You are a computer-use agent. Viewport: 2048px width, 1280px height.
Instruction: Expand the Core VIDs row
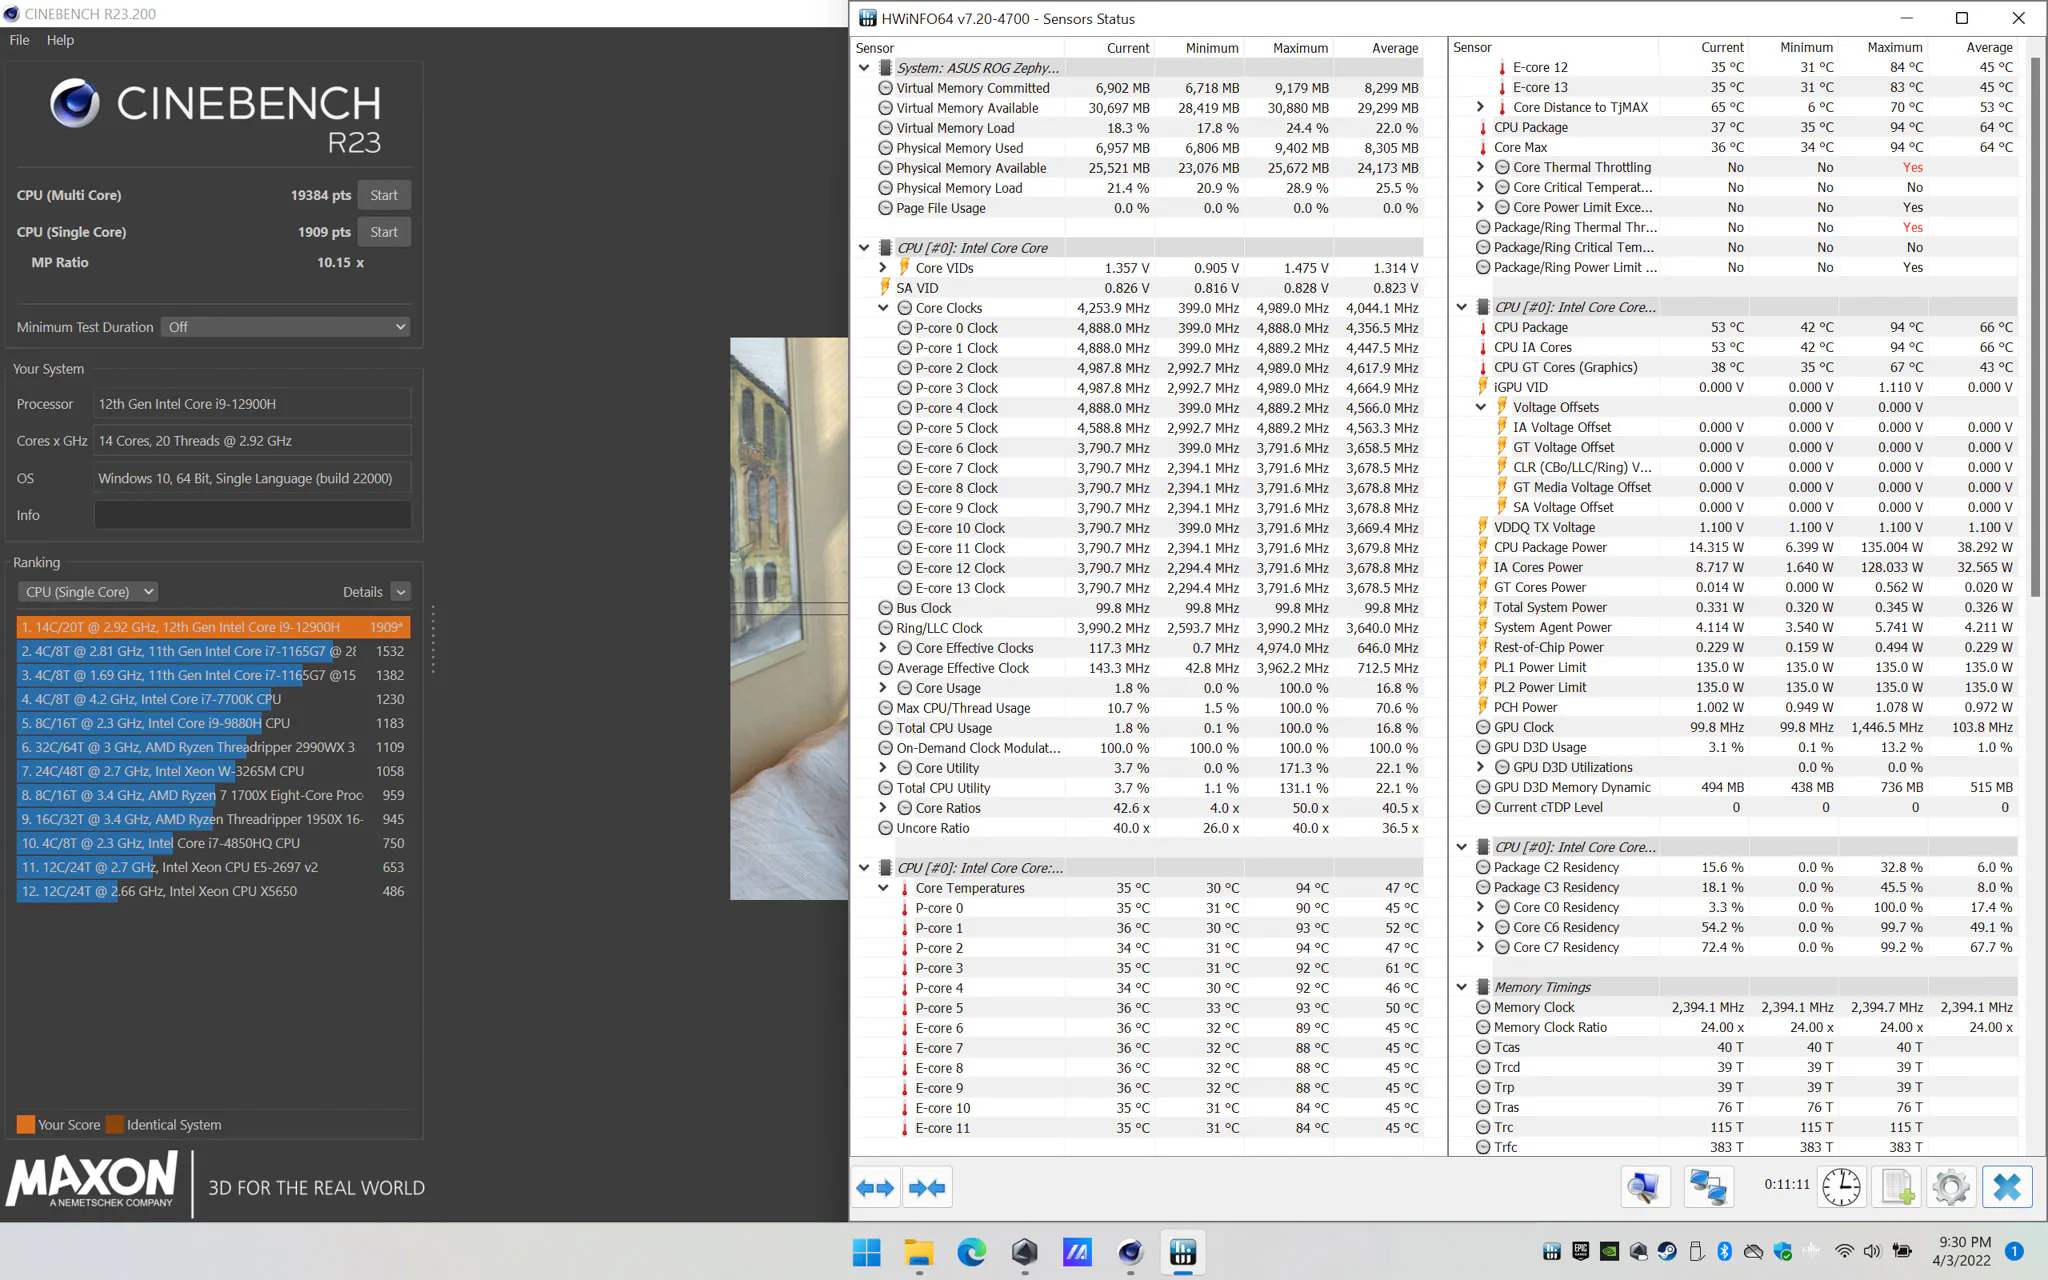tap(883, 268)
